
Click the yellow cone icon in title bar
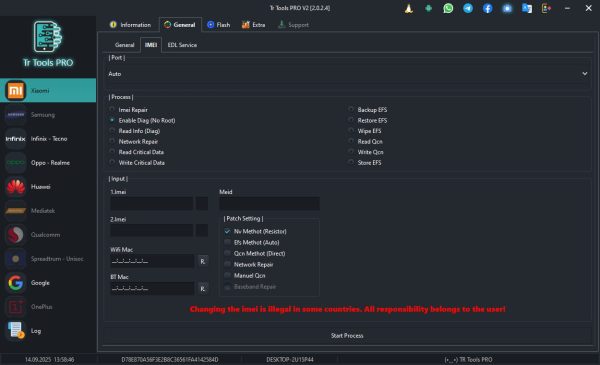[409, 8]
